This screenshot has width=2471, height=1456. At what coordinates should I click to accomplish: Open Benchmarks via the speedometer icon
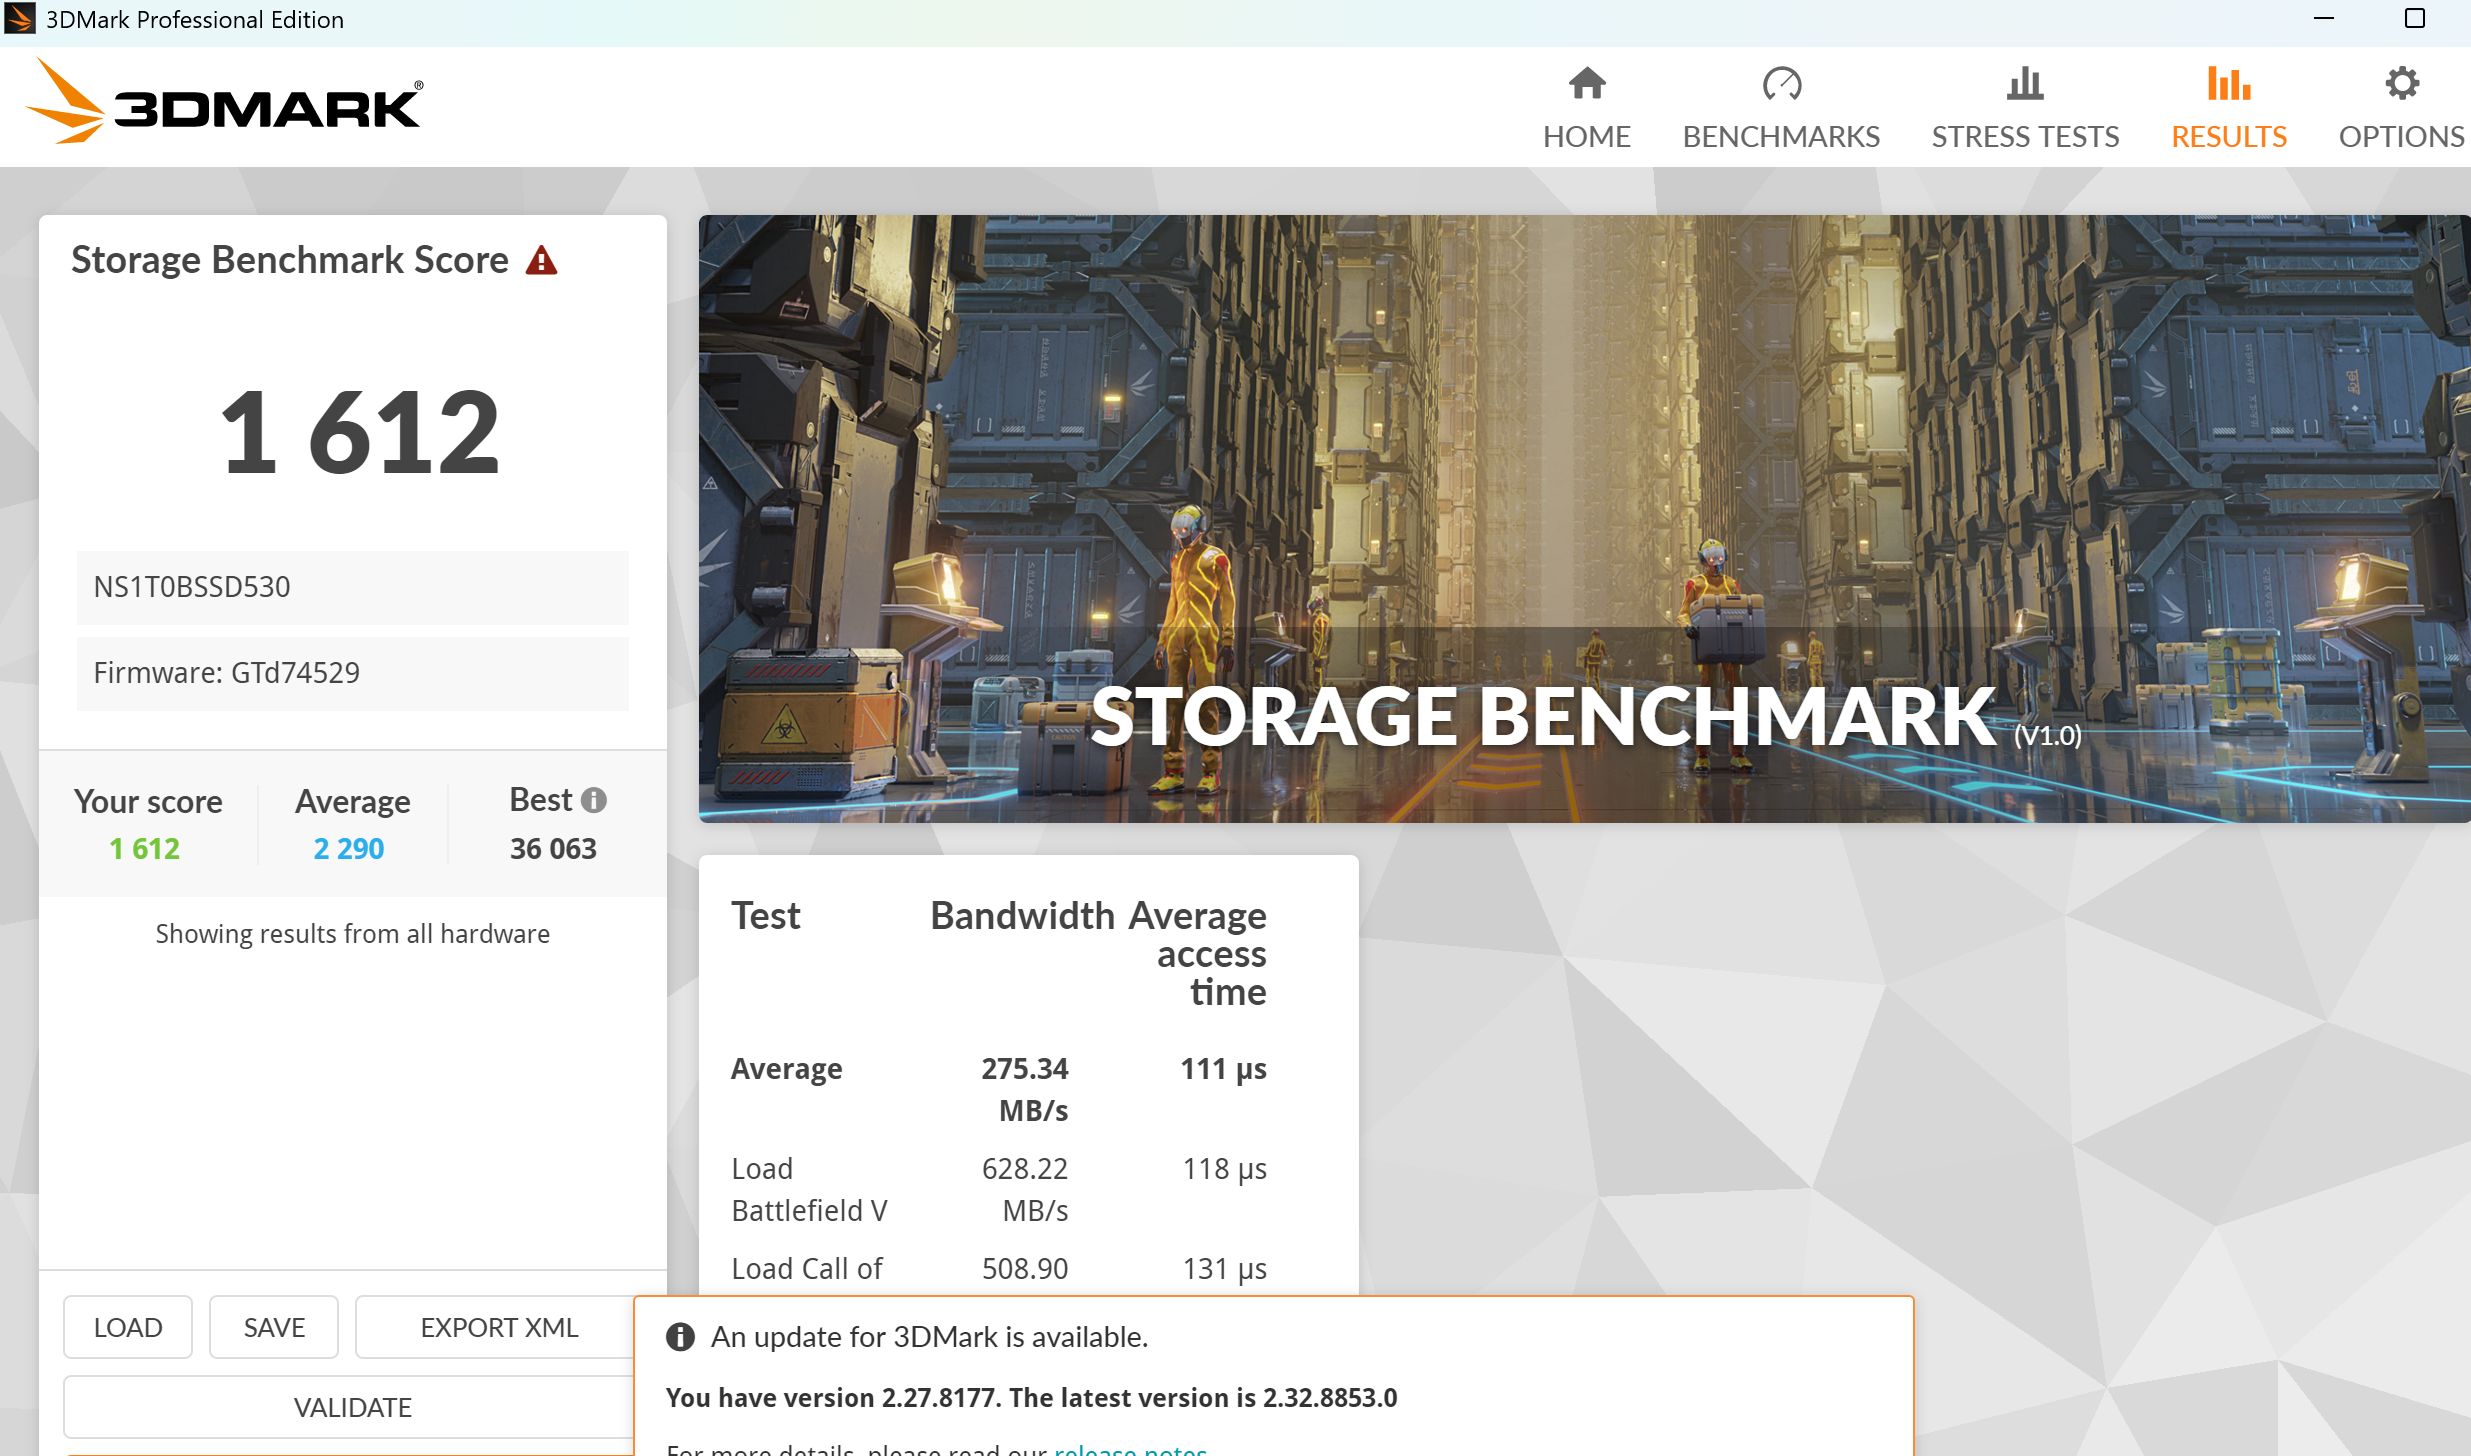click(x=1781, y=84)
